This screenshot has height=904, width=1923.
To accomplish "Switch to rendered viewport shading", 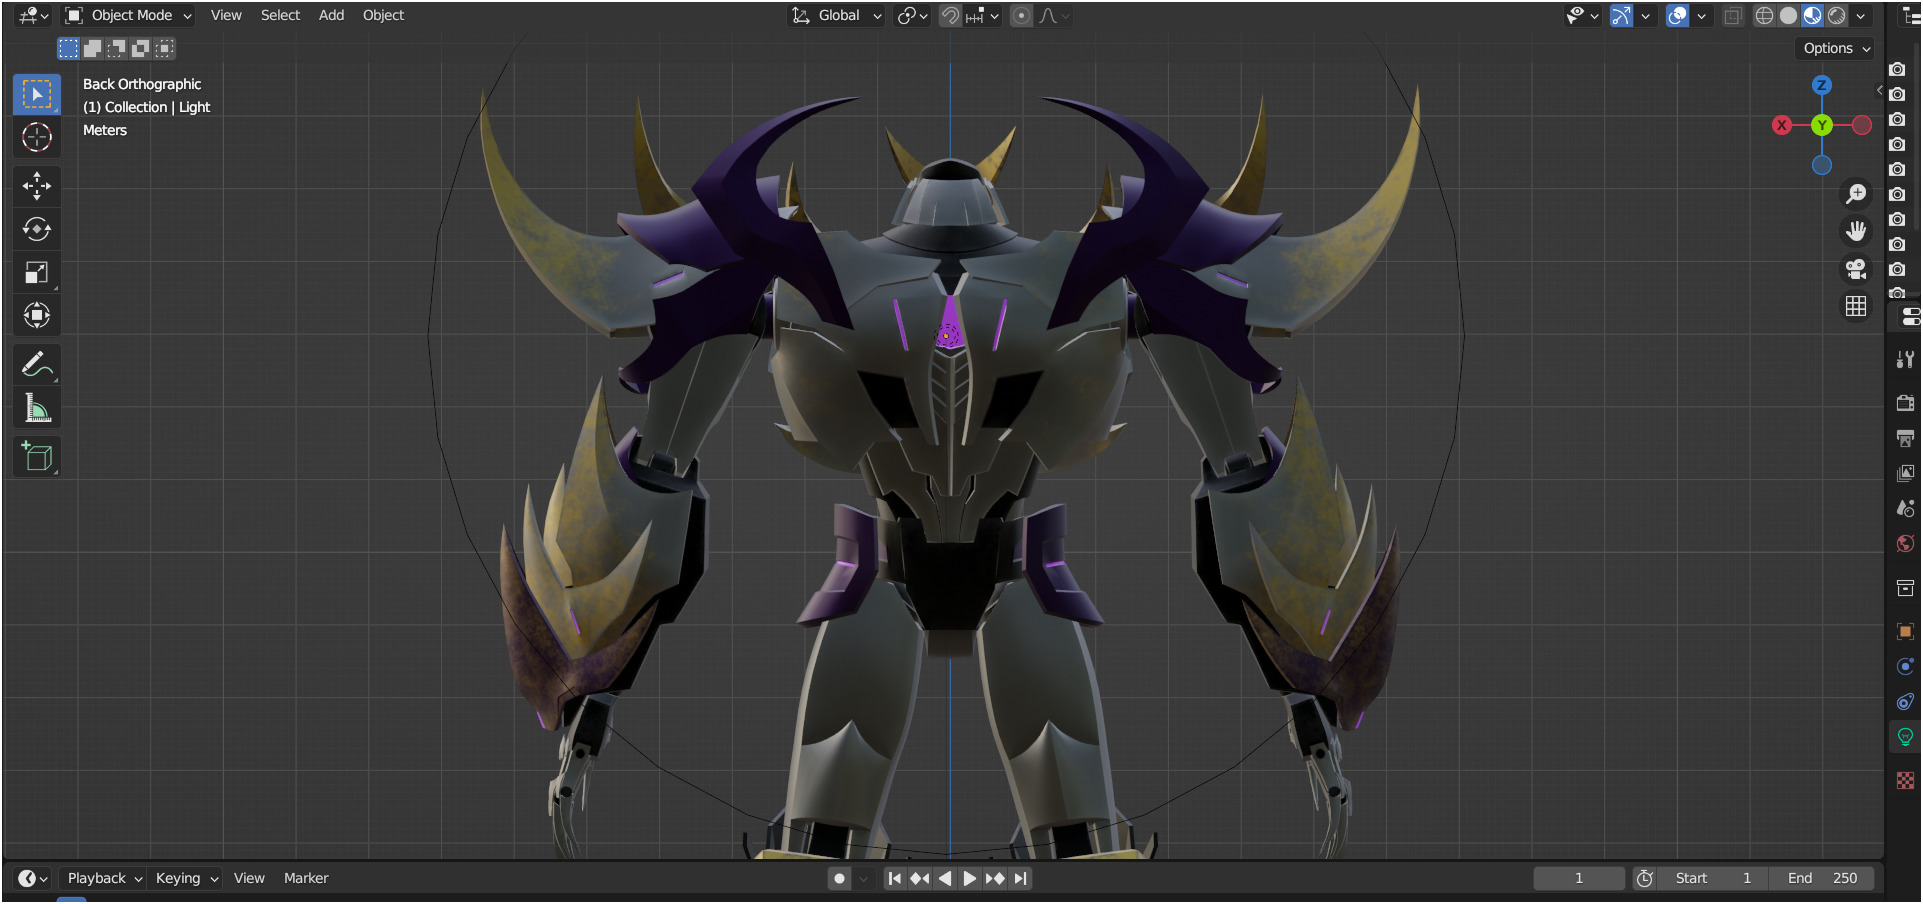I will 1836,15.
